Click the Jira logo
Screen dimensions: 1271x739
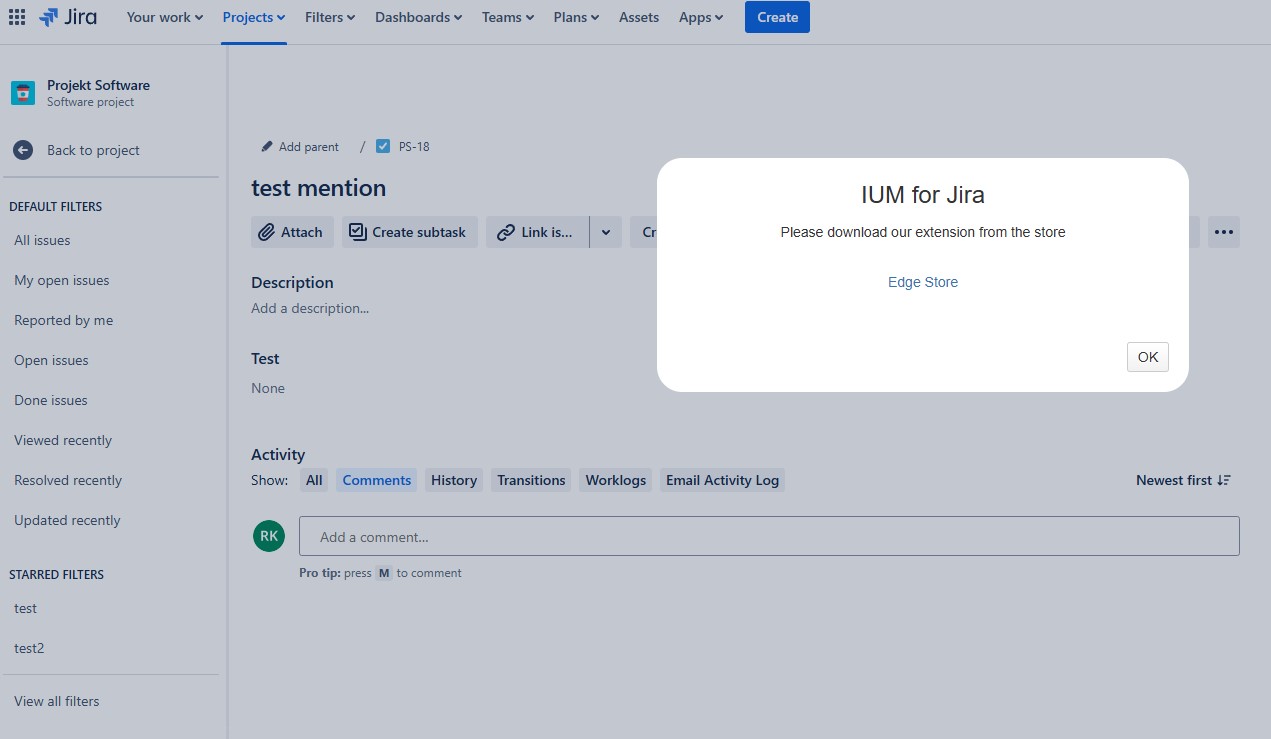pos(68,17)
